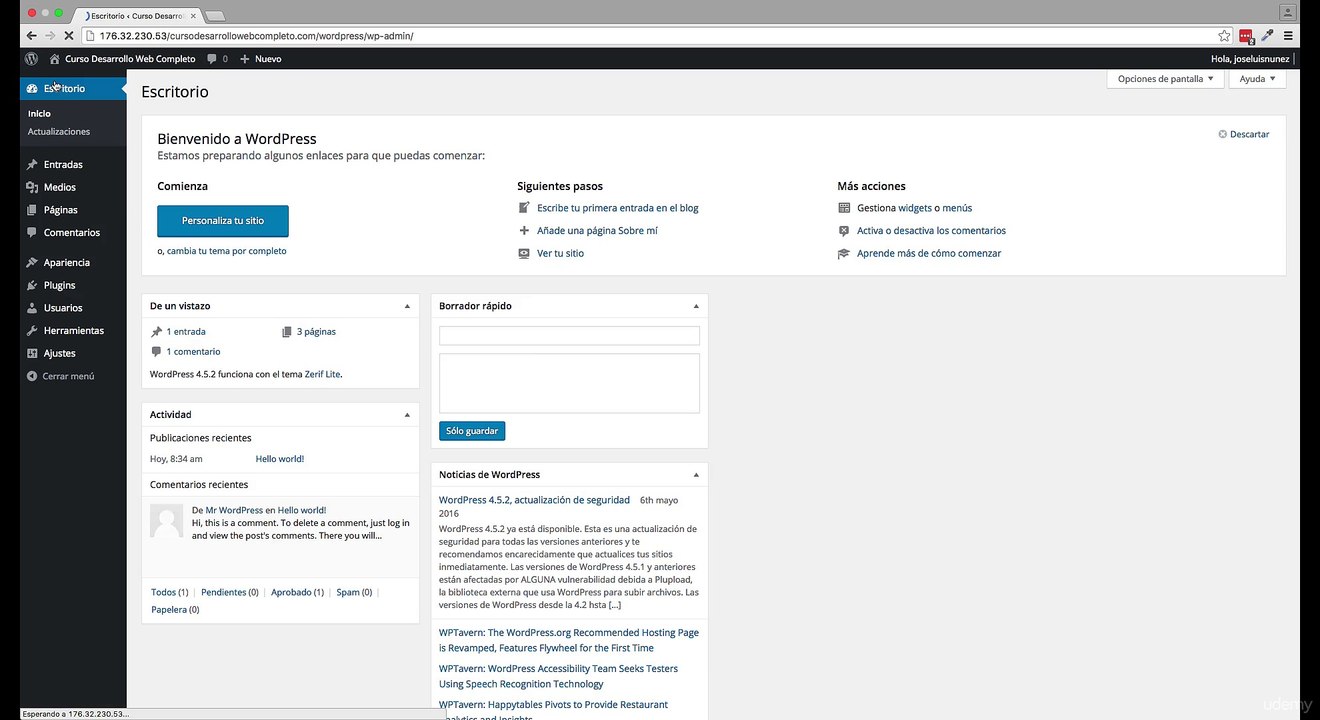Select Inicio in the Escritorio submenu

(x=39, y=114)
